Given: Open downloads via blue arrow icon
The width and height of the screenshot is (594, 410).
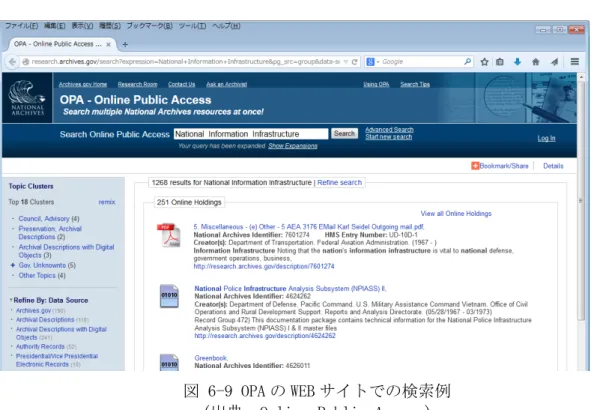Looking at the screenshot, I should click(517, 62).
